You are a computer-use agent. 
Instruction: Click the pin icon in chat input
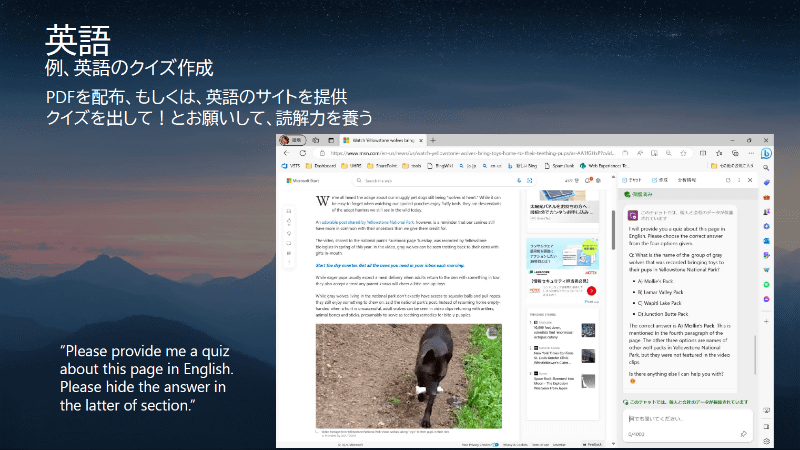(743, 434)
